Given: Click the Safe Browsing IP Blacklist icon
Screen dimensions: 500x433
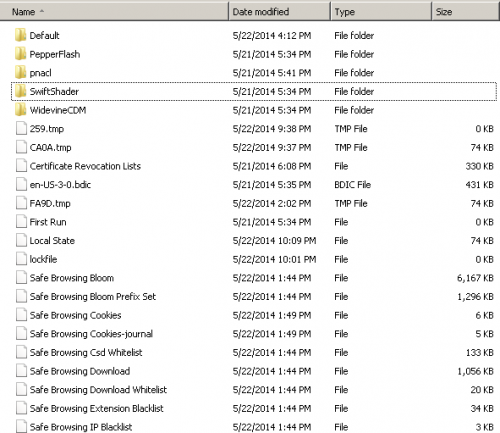Looking at the screenshot, I should point(21,427).
